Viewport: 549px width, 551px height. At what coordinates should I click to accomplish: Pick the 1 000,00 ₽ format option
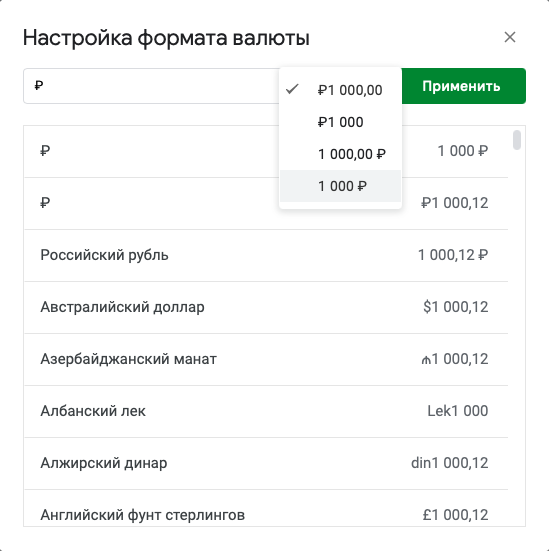pos(340,154)
